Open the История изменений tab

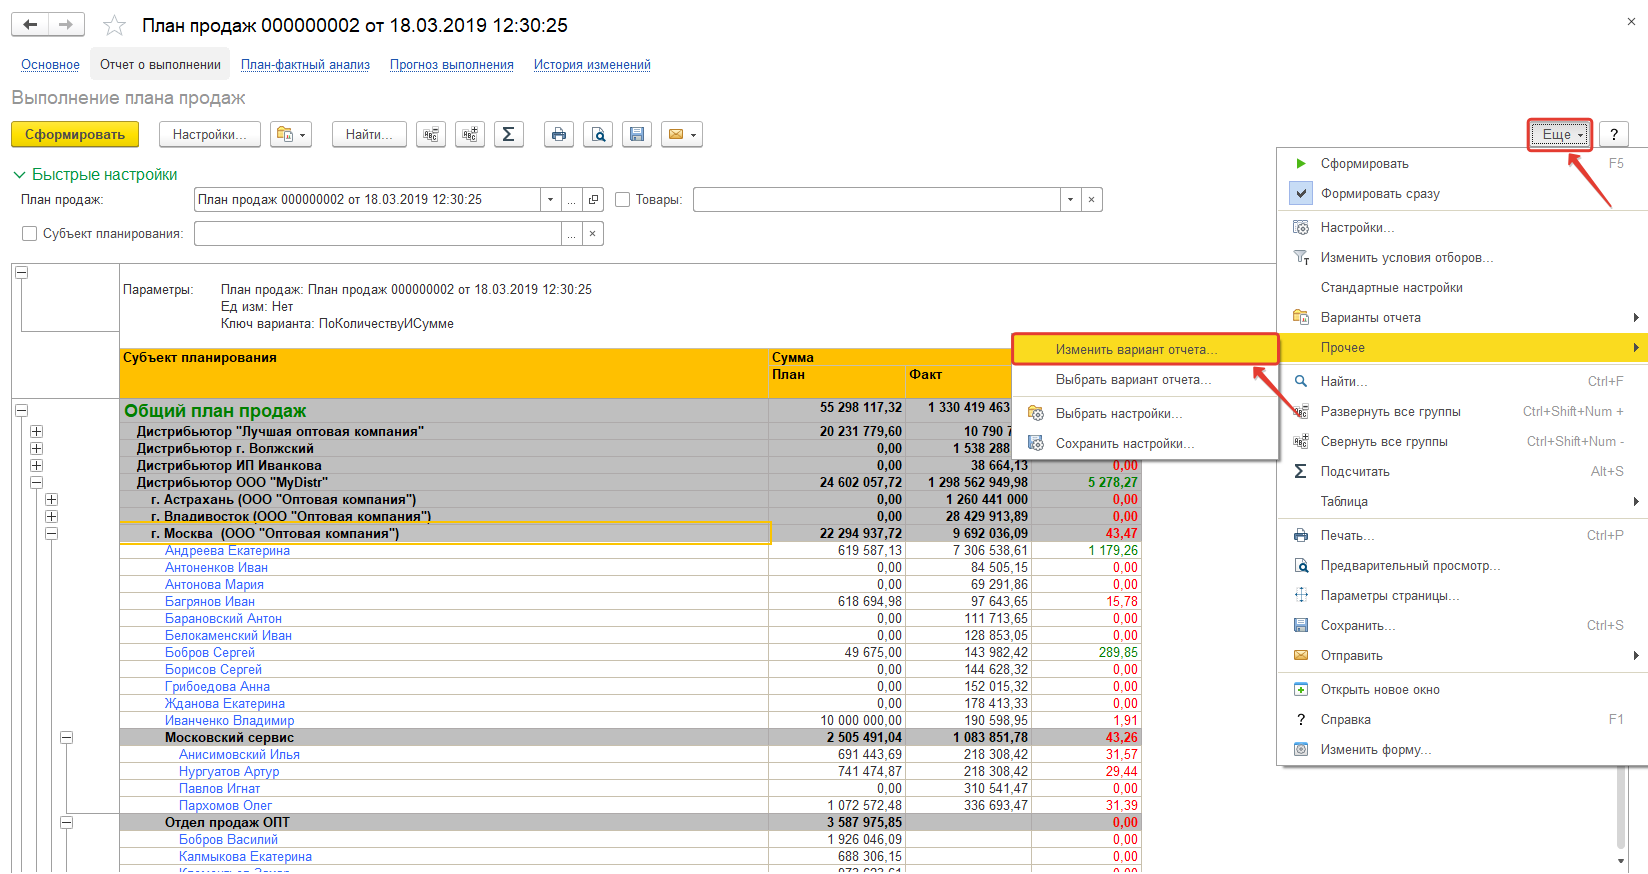[x=592, y=65]
